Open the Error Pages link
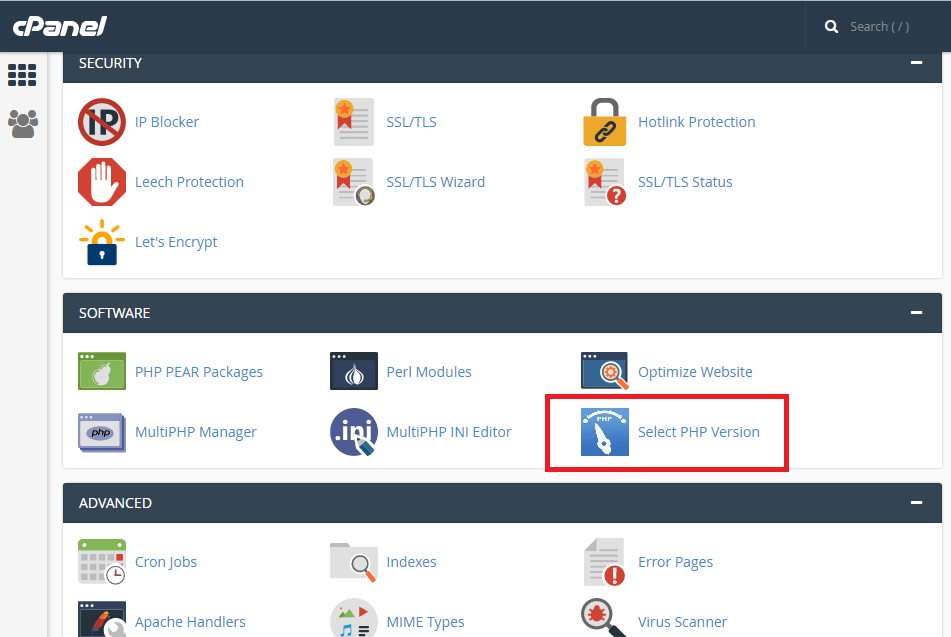Viewport: 951px width, 637px height. coord(676,562)
